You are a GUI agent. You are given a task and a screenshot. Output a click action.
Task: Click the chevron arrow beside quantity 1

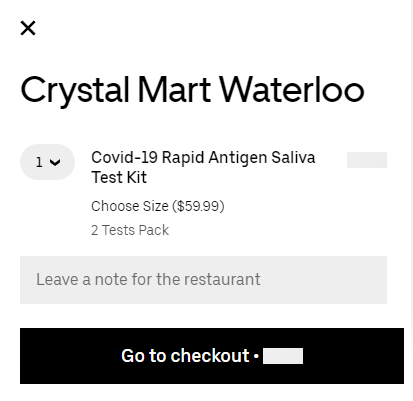point(55,162)
